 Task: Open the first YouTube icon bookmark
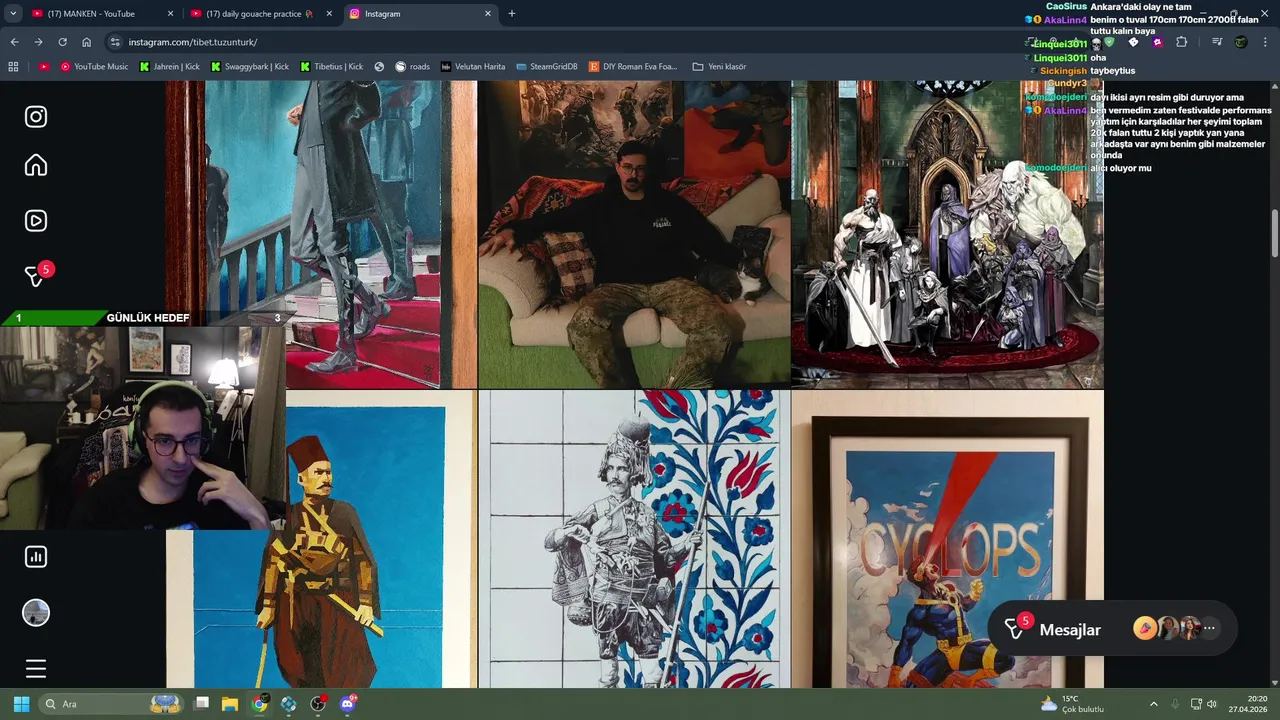tap(44, 67)
